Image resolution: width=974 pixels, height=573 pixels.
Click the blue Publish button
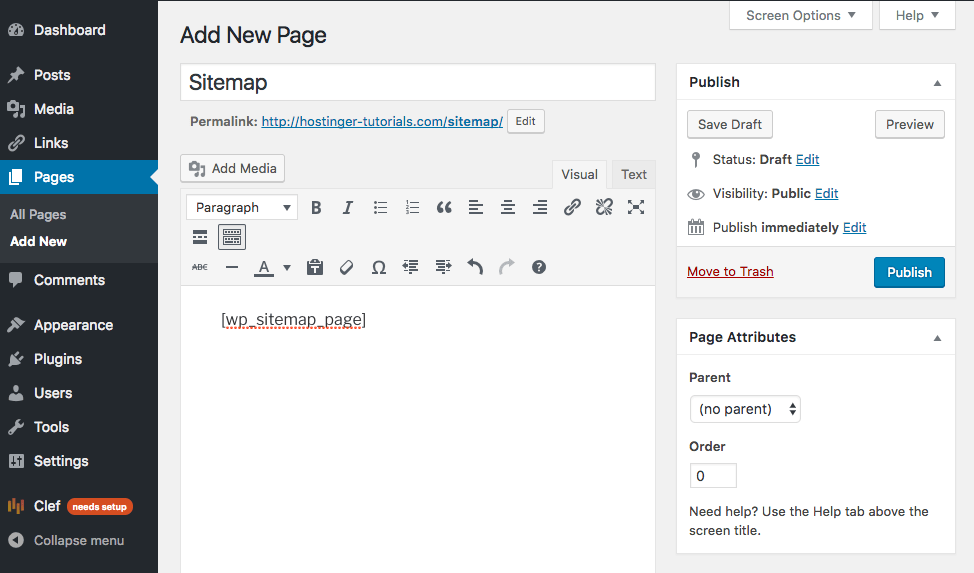(909, 272)
